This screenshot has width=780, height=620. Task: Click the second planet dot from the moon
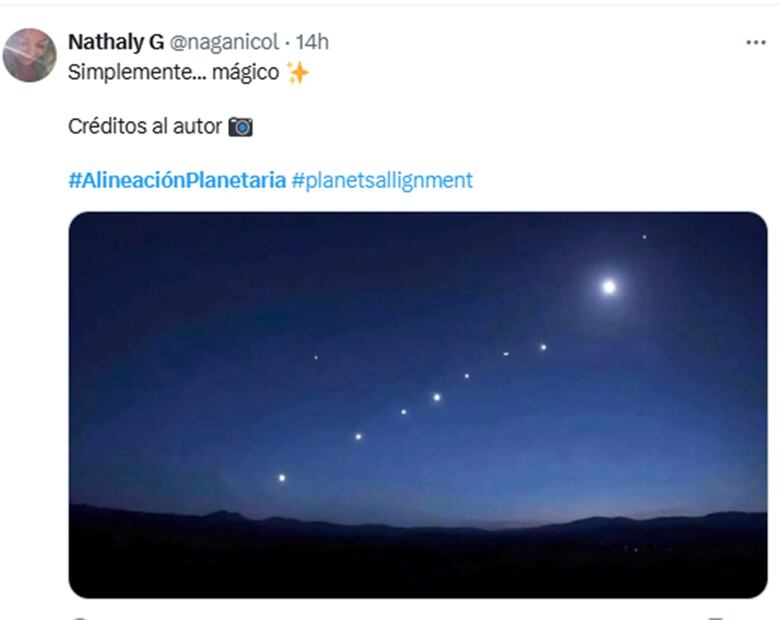pos(506,354)
